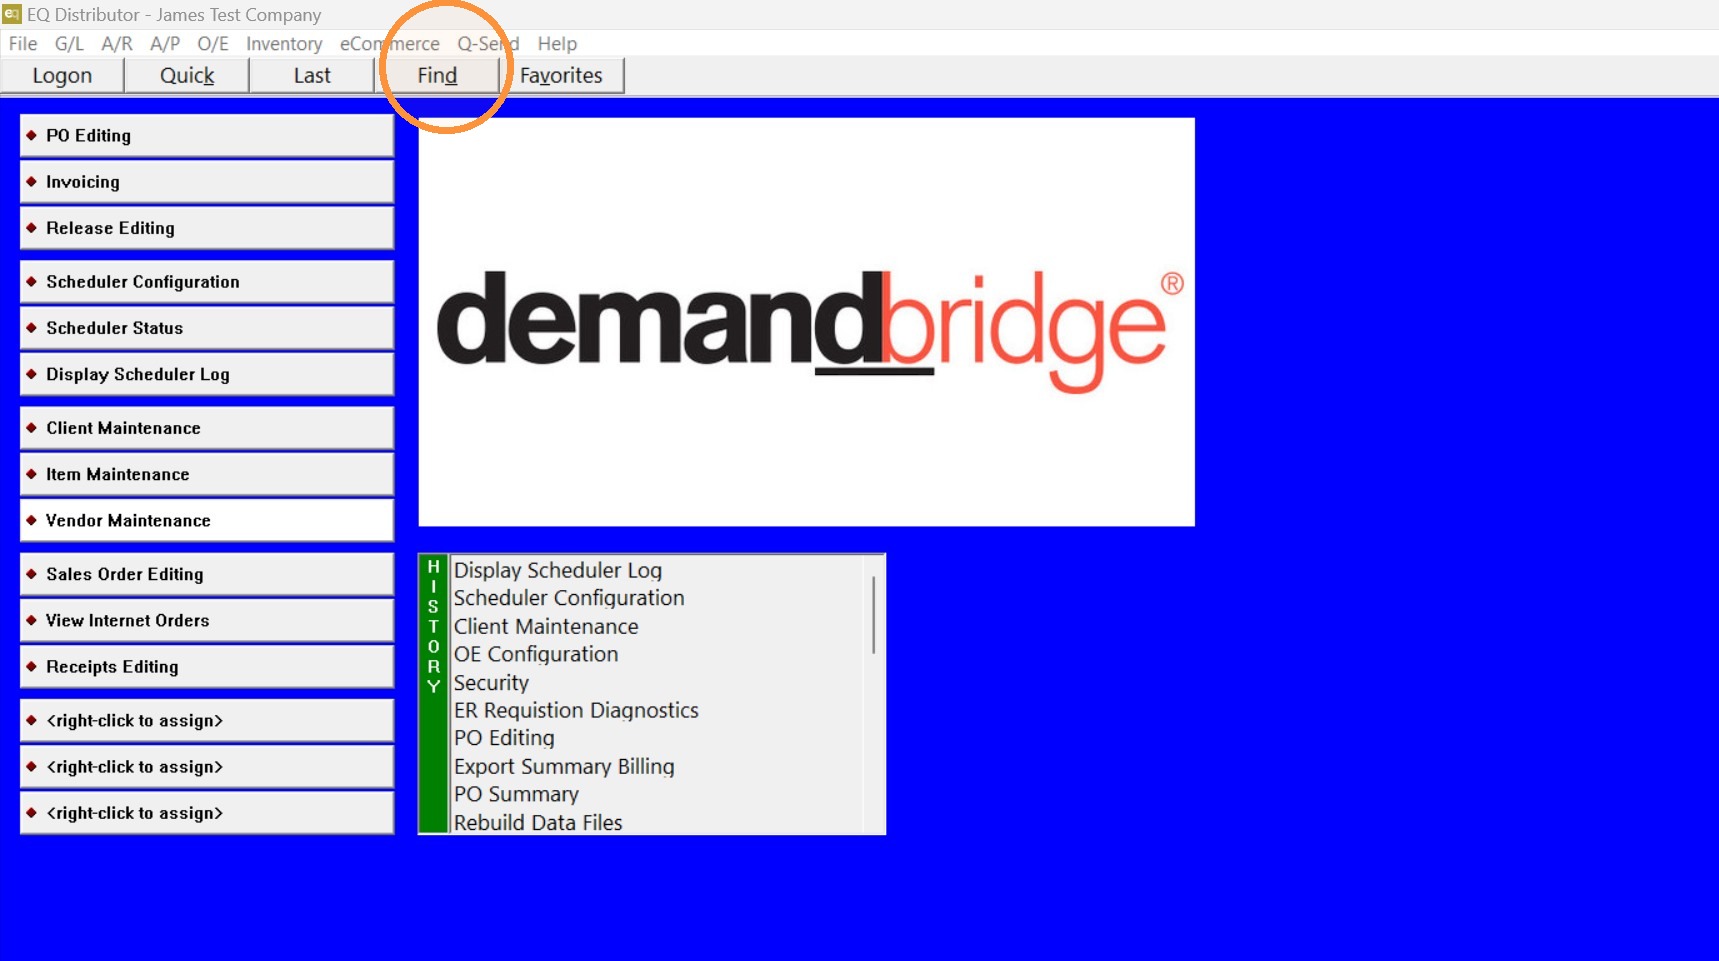
Task: Click the first right-click to assign button
Action: point(207,720)
